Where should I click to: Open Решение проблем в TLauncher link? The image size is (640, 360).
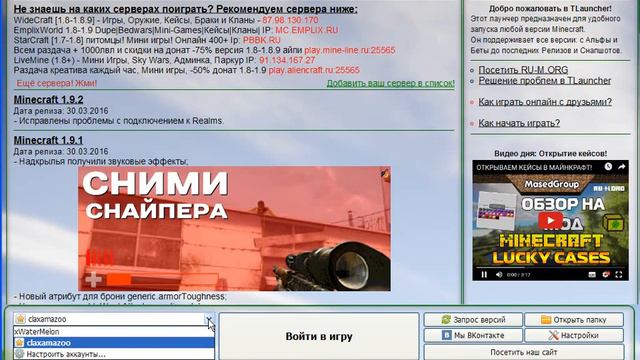(544, 80)
